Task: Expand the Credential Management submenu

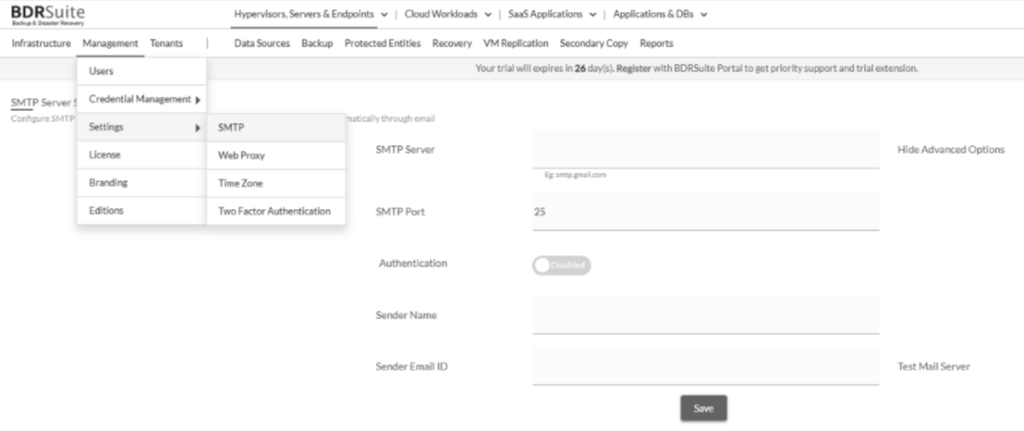Action: pos(142,99)
